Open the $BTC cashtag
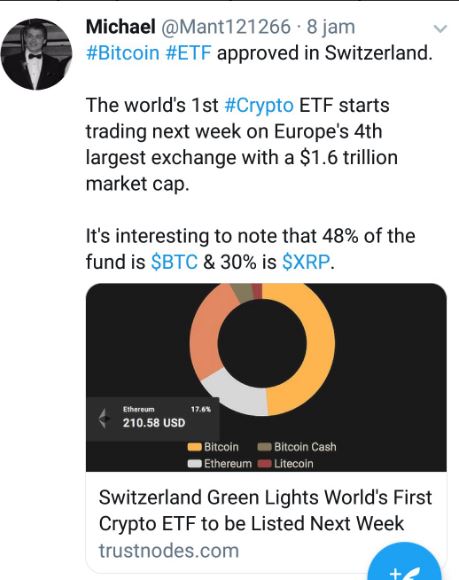The width and height of the screenshot is (459, 580). [174, 262]
